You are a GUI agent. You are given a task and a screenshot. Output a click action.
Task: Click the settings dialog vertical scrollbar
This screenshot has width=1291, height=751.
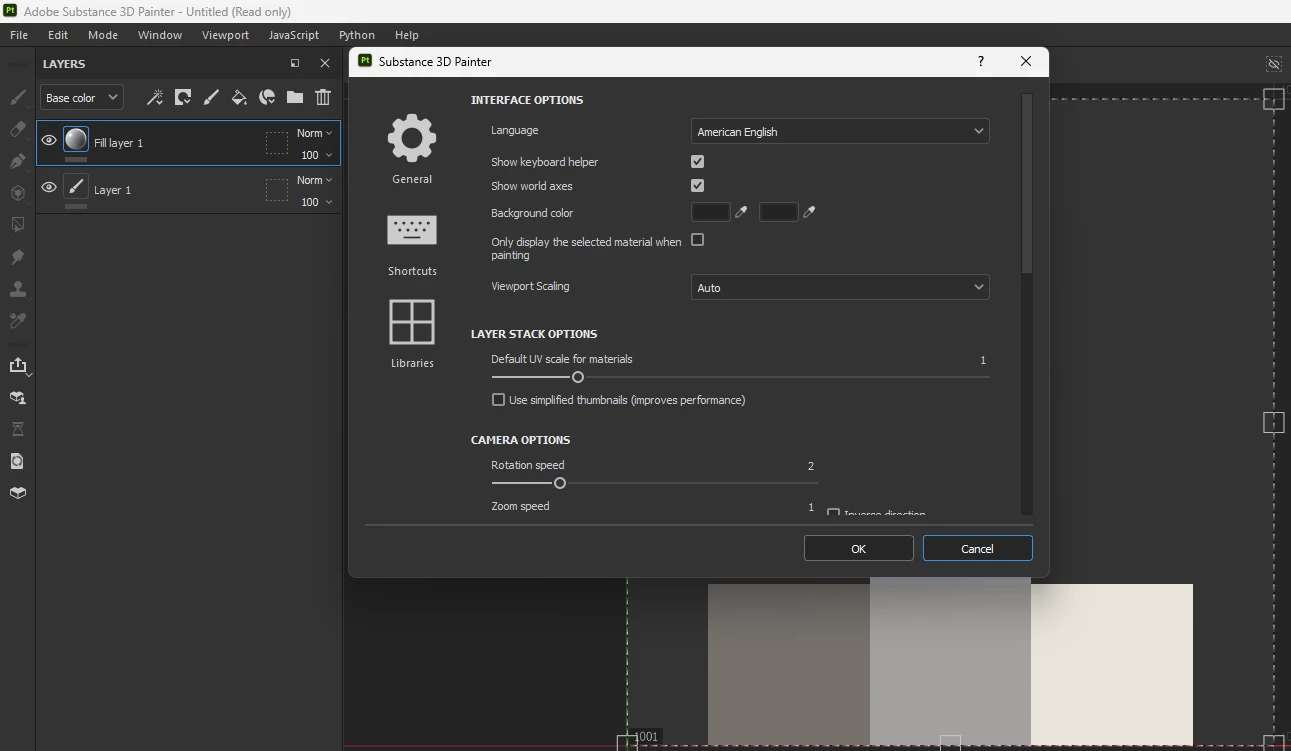pos(1026,184)
